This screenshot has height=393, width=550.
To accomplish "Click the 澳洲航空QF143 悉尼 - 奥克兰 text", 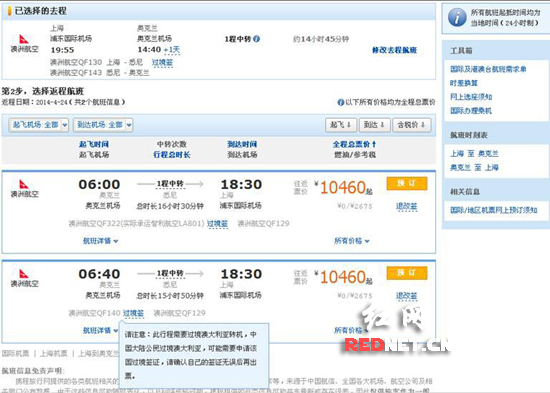I will click(x=100, y=73).
